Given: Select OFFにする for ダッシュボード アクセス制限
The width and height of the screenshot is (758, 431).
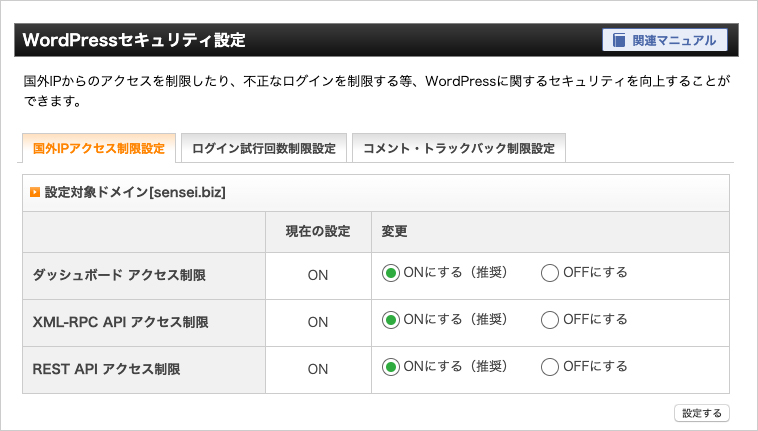Looking at the screenshot, I should tap(550, 273).
